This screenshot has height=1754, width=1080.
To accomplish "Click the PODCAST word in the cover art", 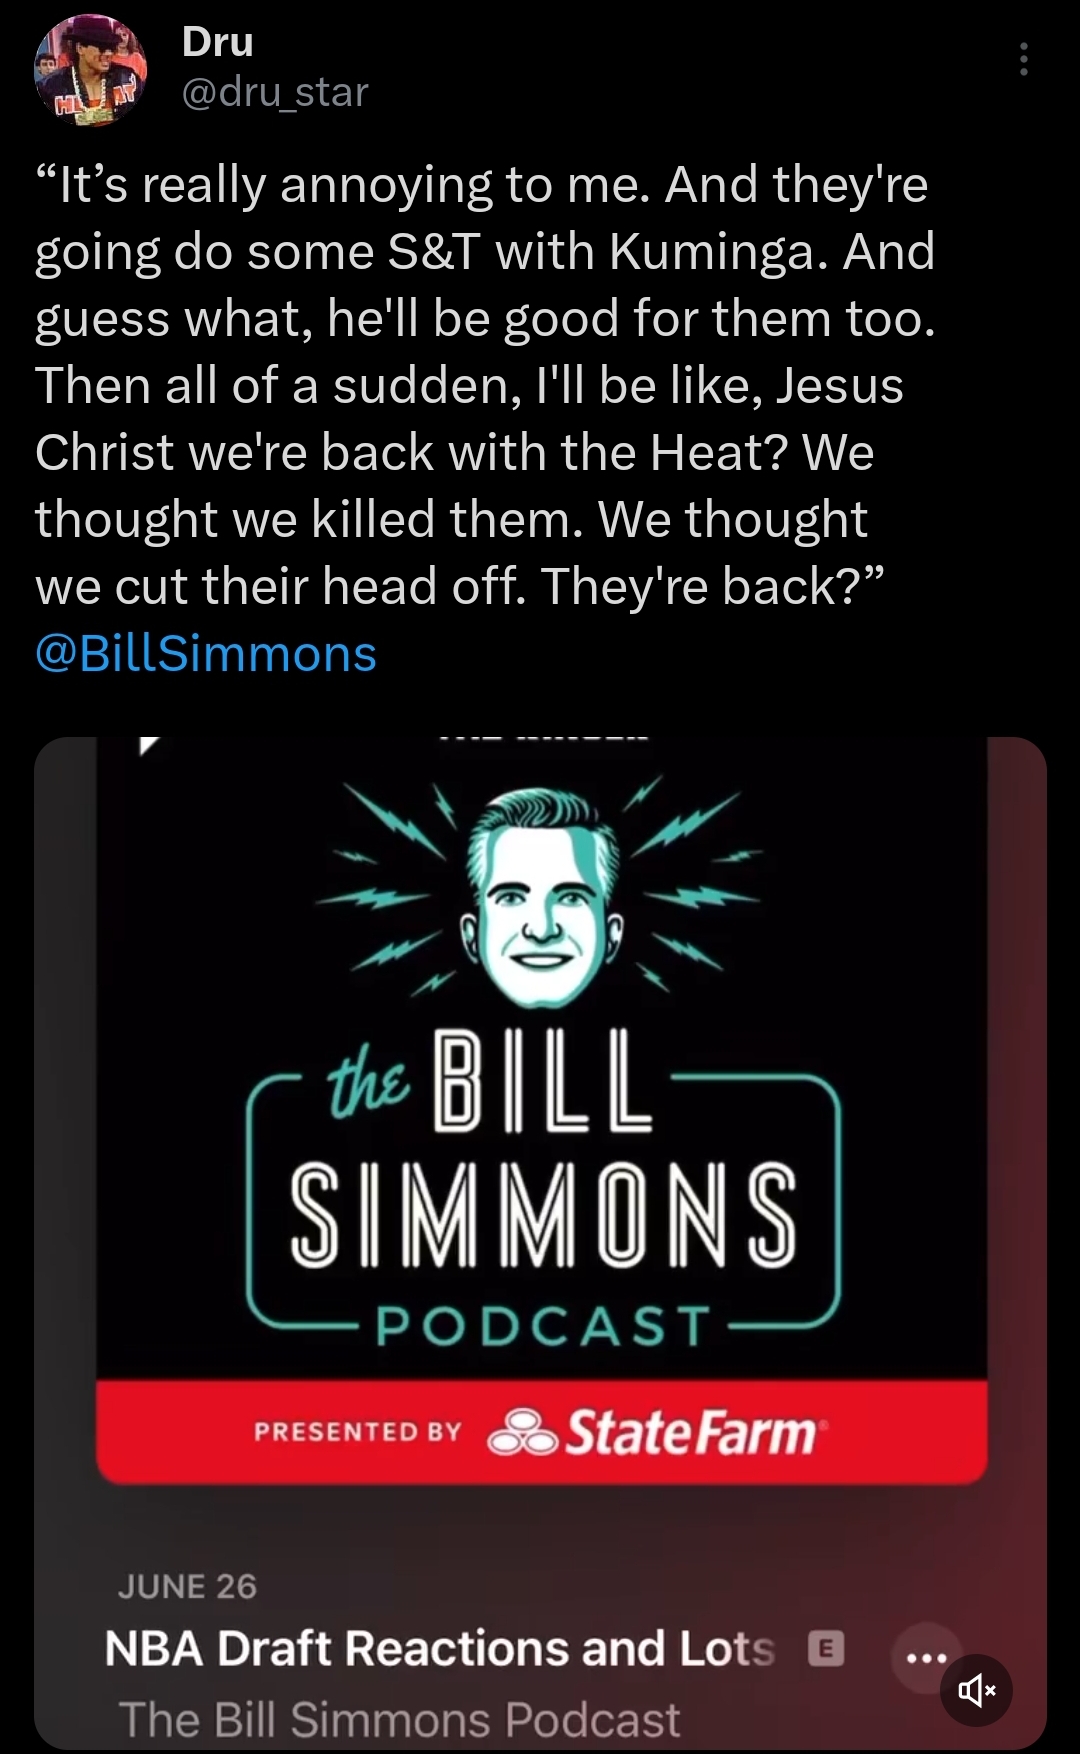I will click(544, 1326).
